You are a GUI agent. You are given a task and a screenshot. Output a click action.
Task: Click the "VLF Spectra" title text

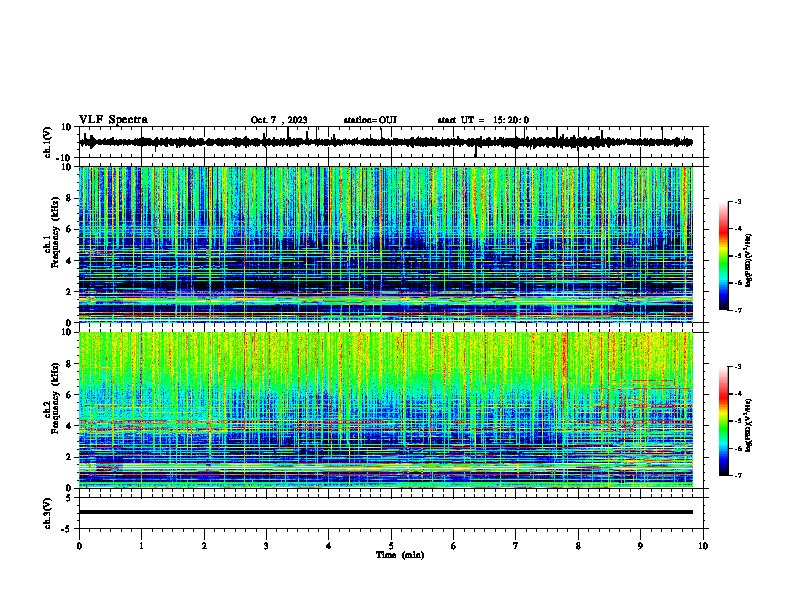[x=113, y=119]
